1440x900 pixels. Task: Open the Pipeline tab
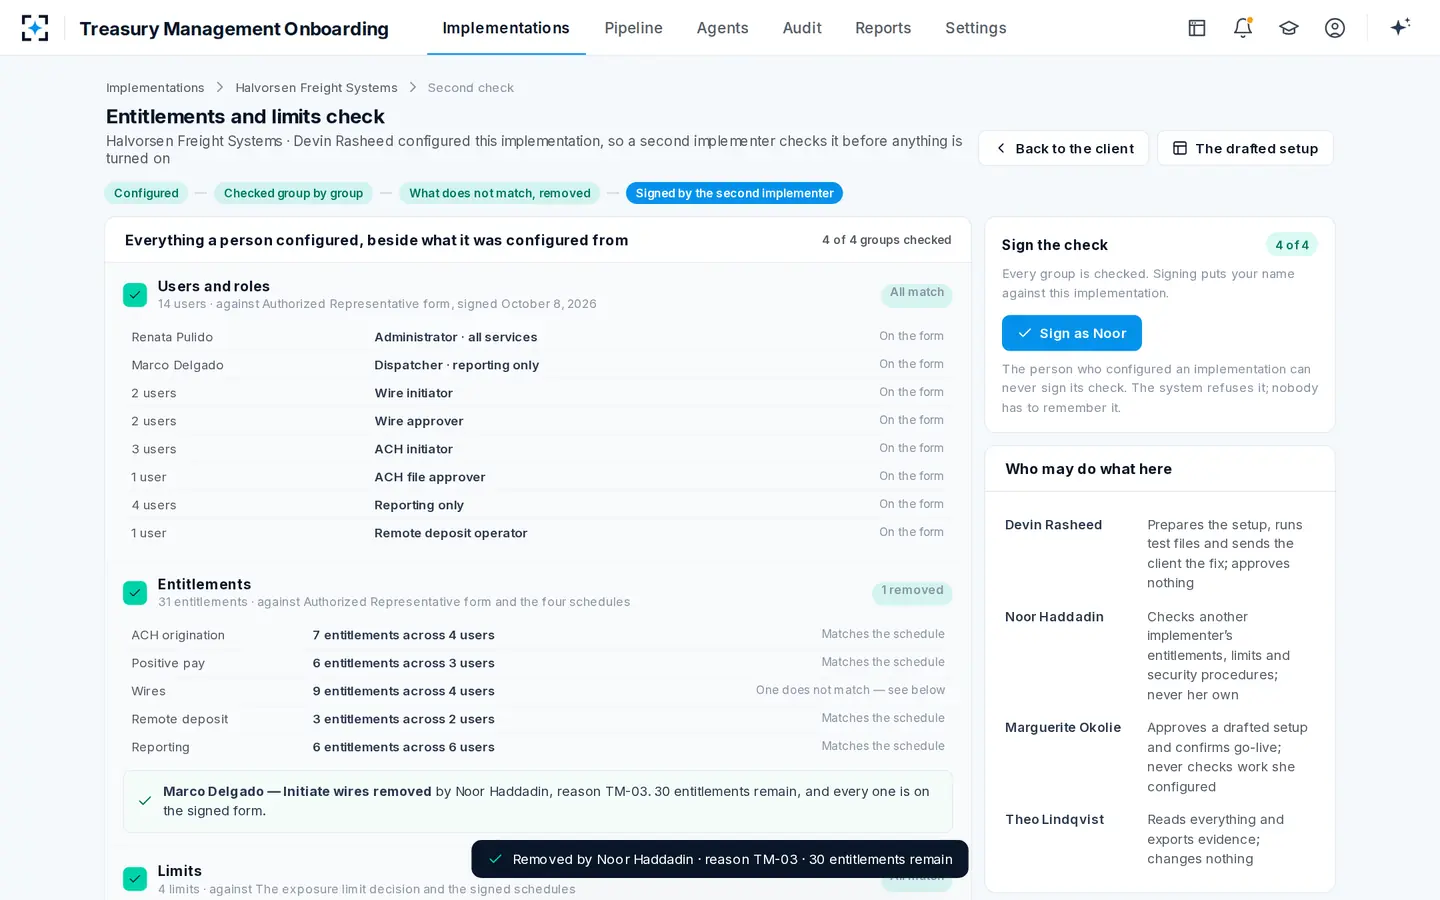click(x=634, y=28)
